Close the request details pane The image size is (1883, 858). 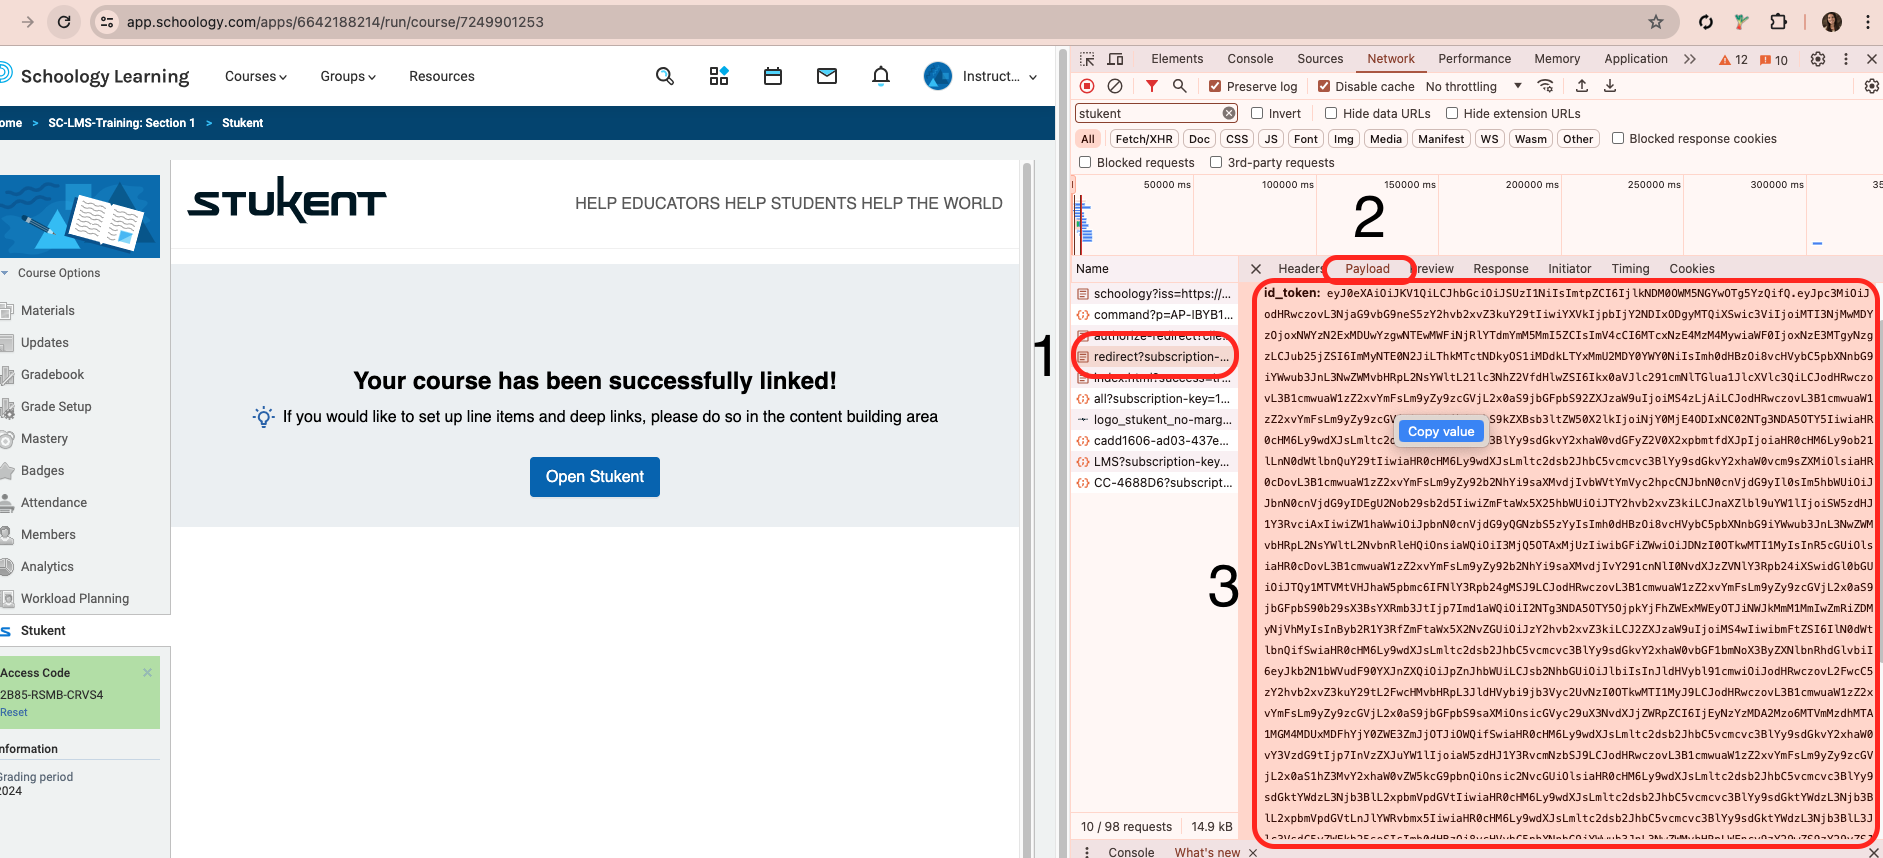(x=1256, y=269)
